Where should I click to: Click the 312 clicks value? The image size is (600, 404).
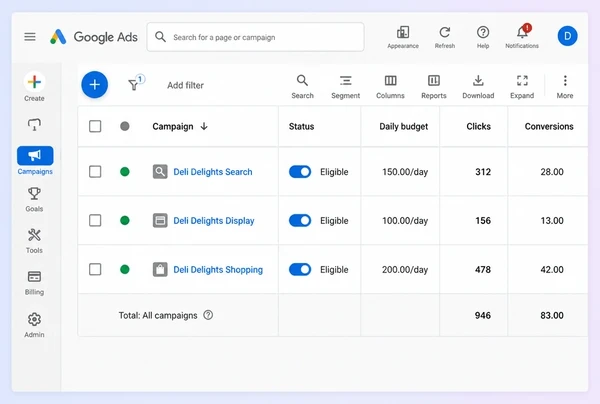tap(483, 172)
